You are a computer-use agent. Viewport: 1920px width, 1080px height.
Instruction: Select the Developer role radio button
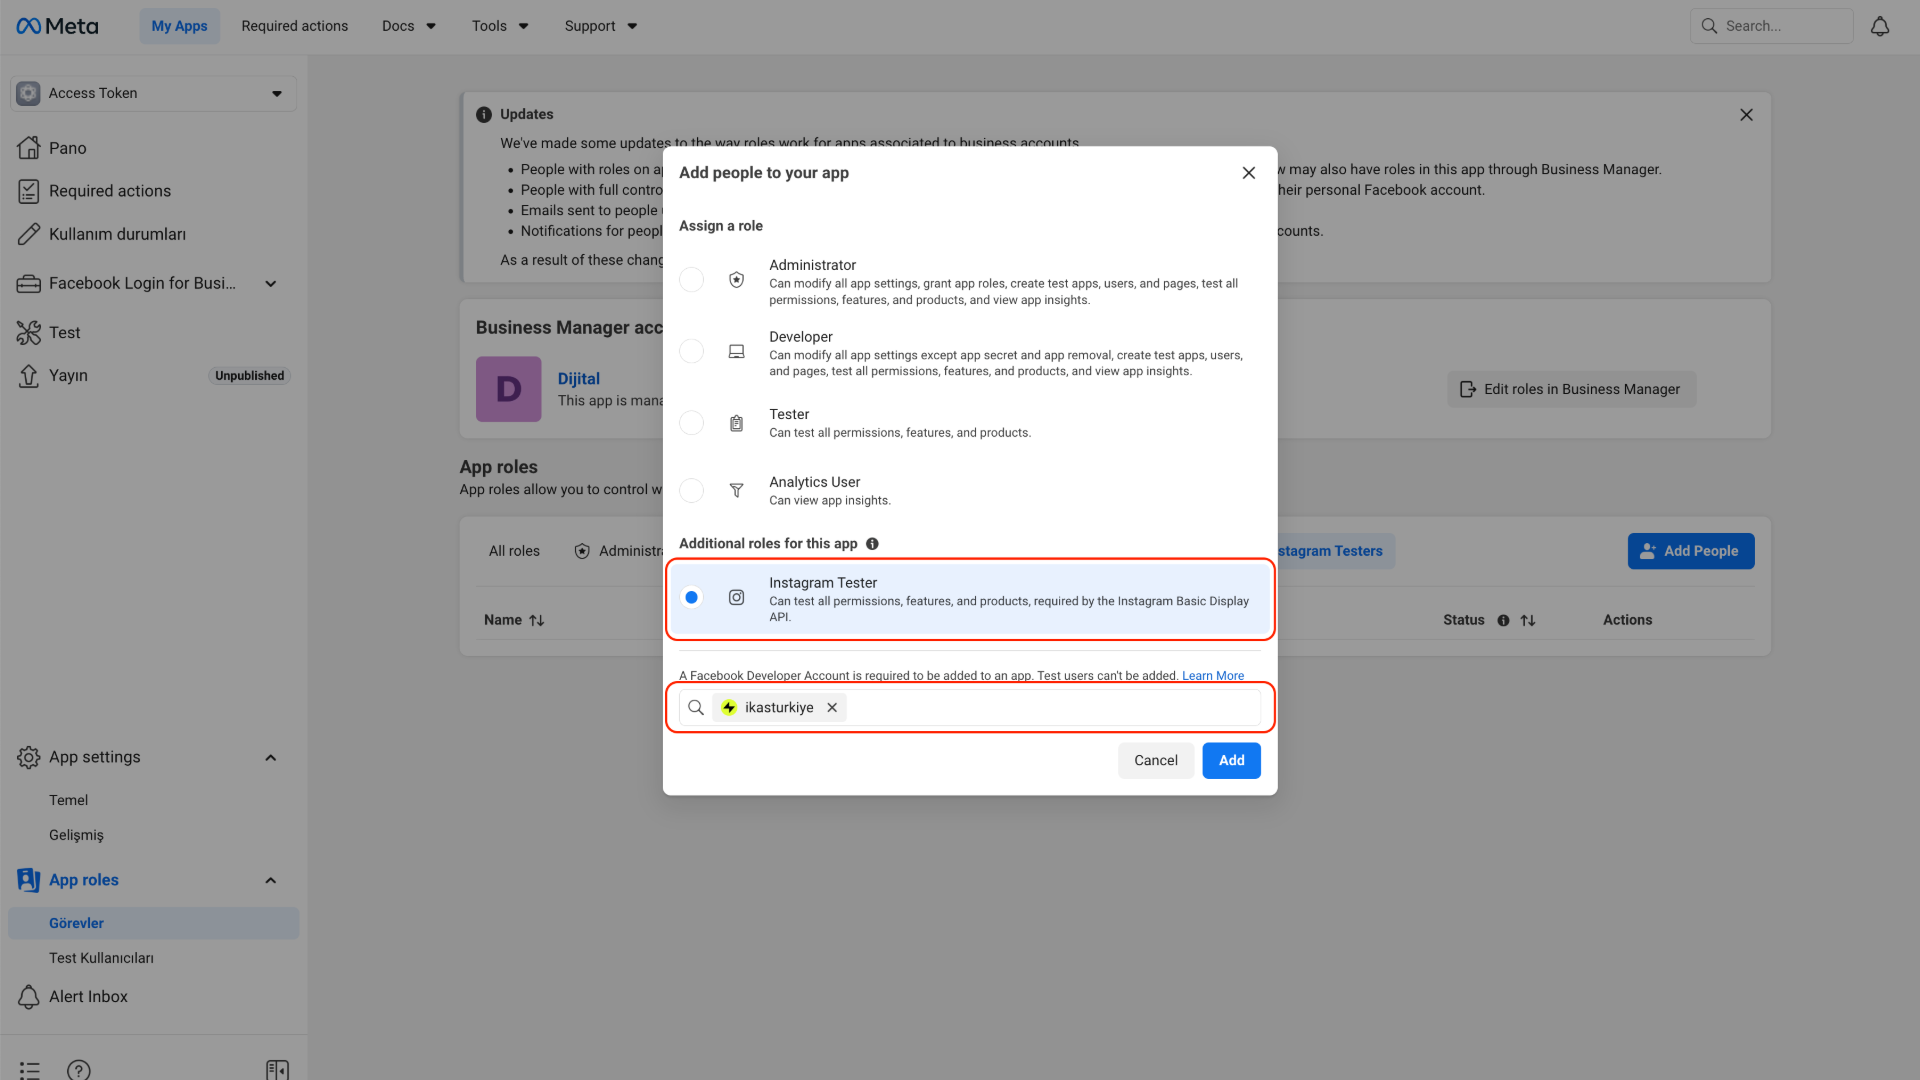(691, 352)
